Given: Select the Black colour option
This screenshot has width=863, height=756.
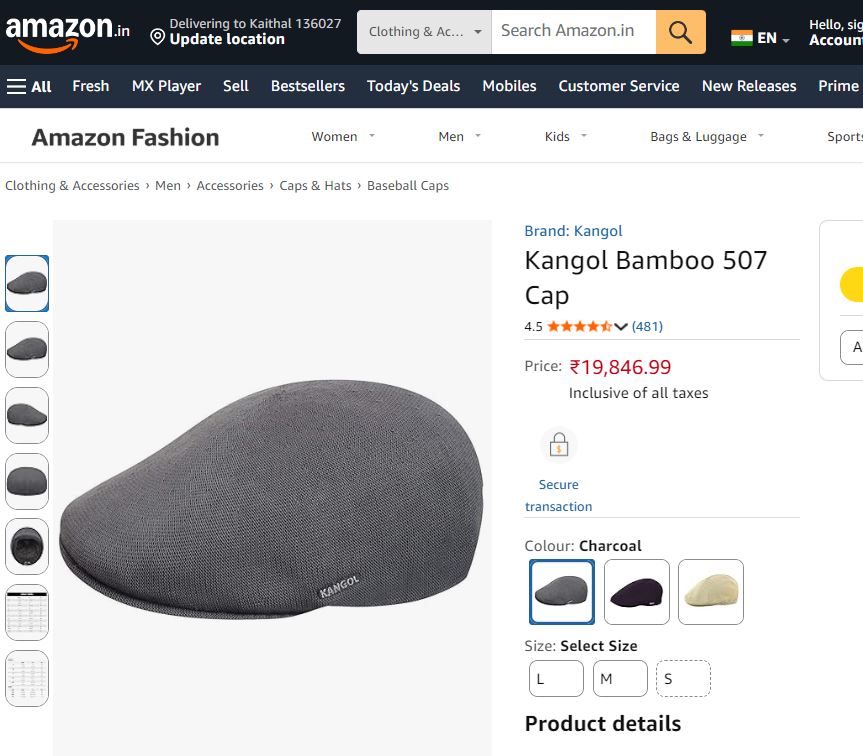Looking at the screenshot, I should coord(636,592).
